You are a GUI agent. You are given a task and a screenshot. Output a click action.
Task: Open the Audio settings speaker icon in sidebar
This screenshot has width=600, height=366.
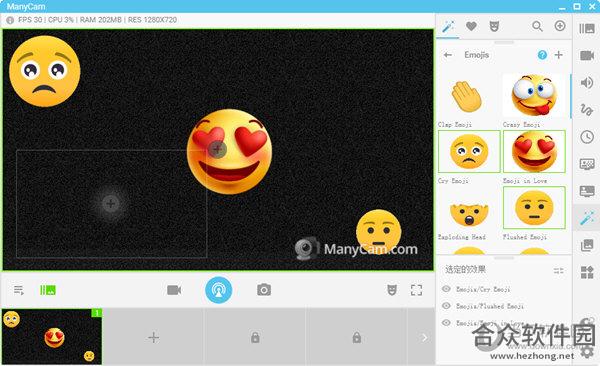(x=587, y=82)
